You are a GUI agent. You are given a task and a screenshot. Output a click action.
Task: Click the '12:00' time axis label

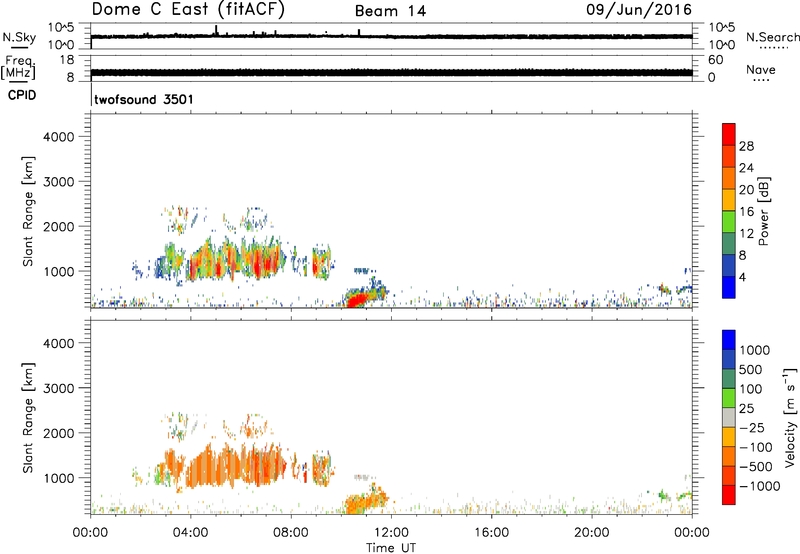(391, 533)
